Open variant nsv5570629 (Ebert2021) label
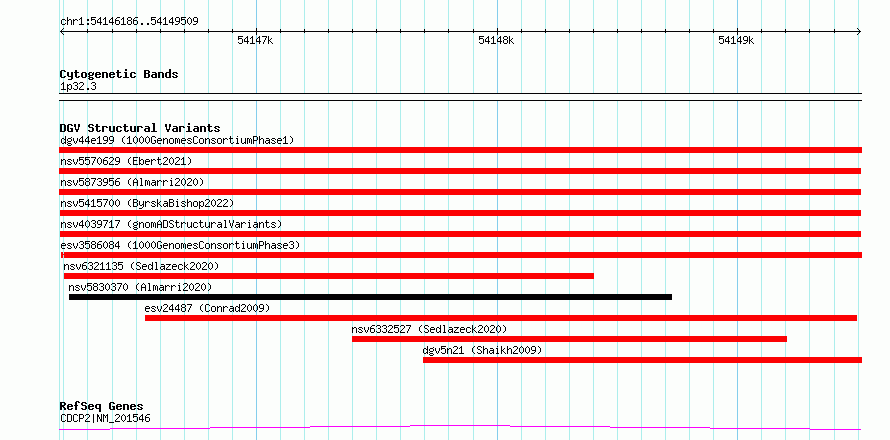 [x=126, y=161]
